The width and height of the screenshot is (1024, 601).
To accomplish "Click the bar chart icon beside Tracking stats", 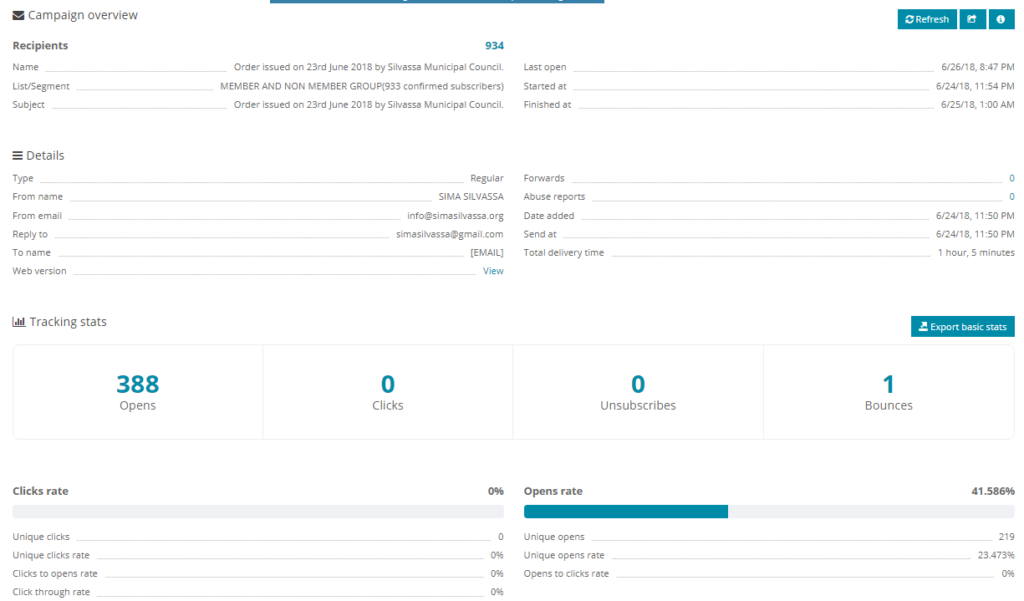I will 18,322.
